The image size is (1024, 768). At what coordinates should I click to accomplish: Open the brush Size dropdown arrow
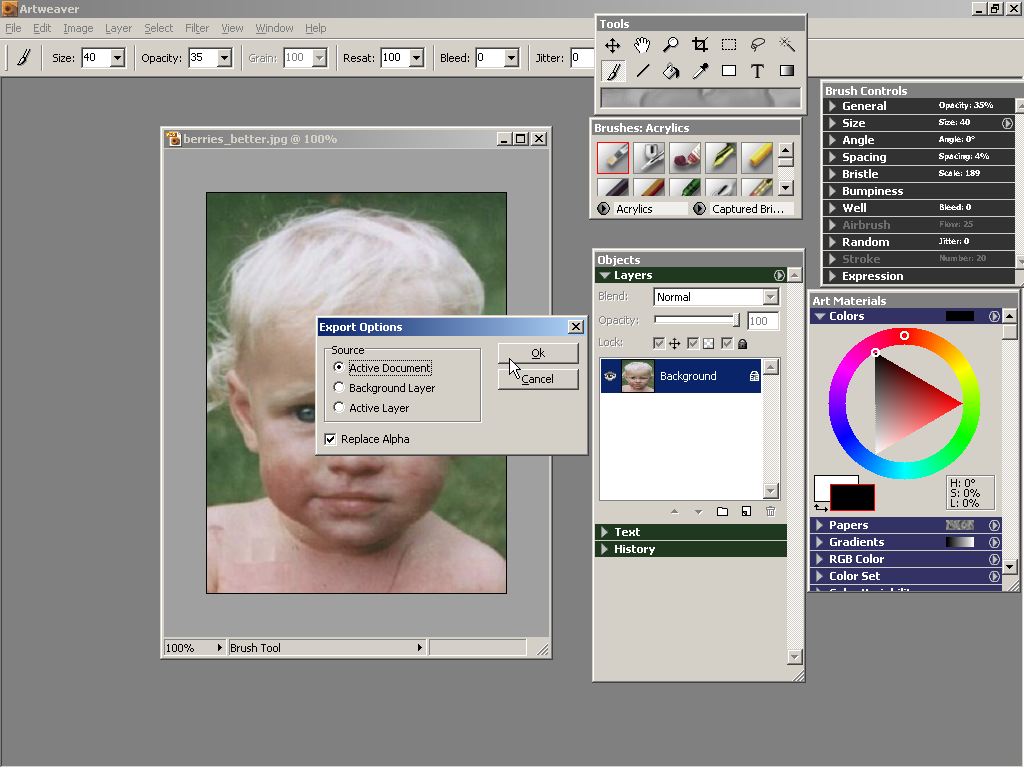(x=117, y=58)
